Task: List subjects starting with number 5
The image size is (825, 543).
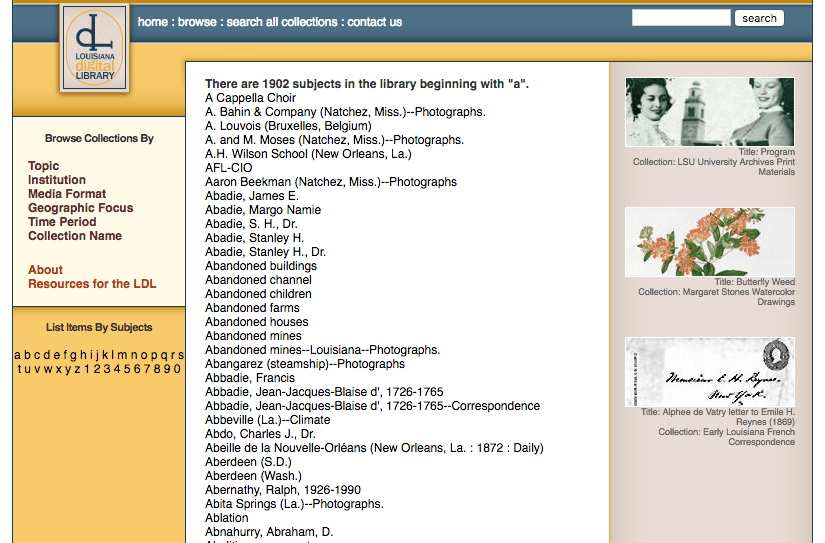Action: (127, 369)
